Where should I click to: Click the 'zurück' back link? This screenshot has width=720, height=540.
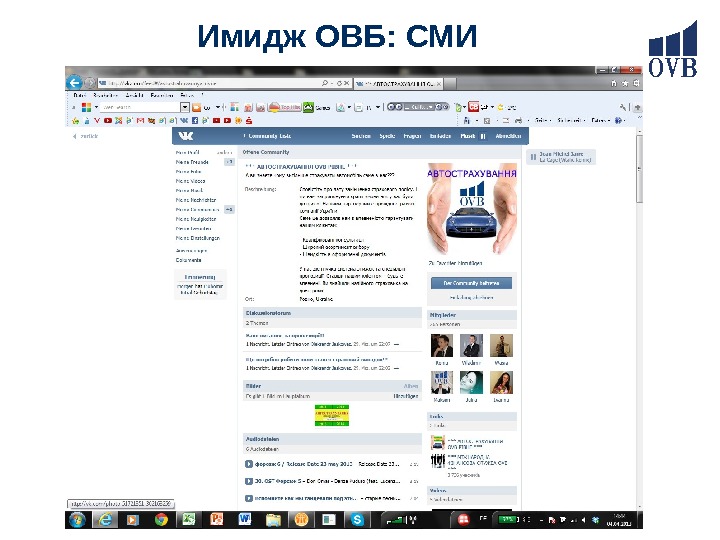point(86,136)
